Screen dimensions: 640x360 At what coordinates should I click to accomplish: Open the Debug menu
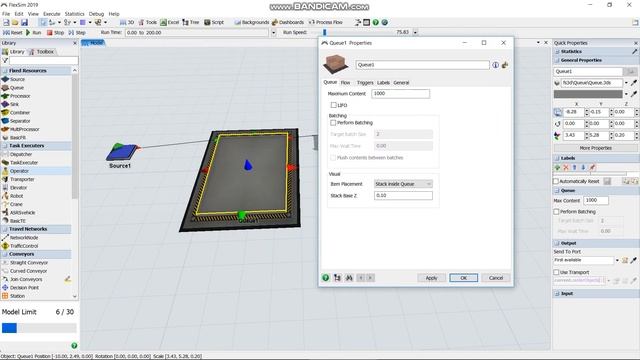(x=96, y=14)
